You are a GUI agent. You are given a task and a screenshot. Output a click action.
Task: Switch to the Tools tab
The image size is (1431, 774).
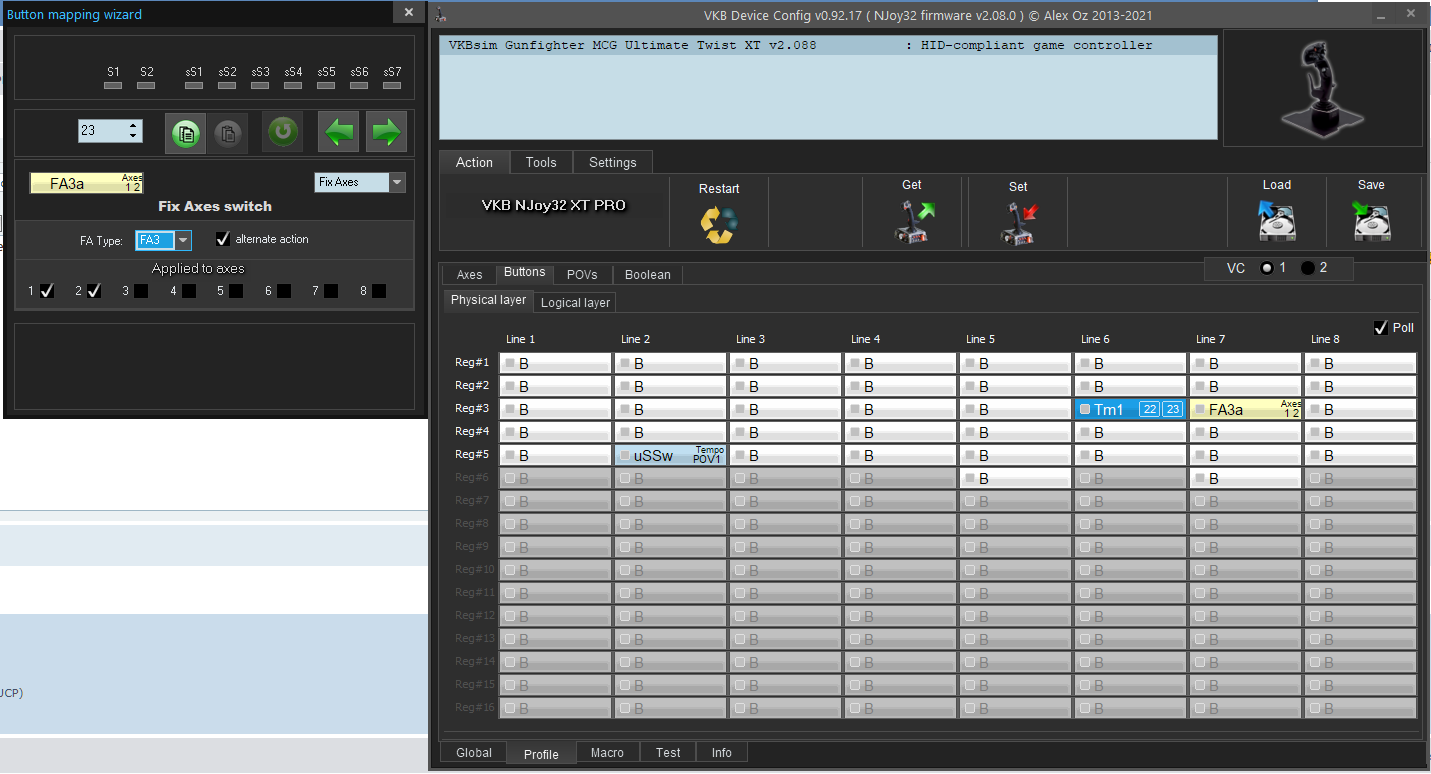click(541, 162)
